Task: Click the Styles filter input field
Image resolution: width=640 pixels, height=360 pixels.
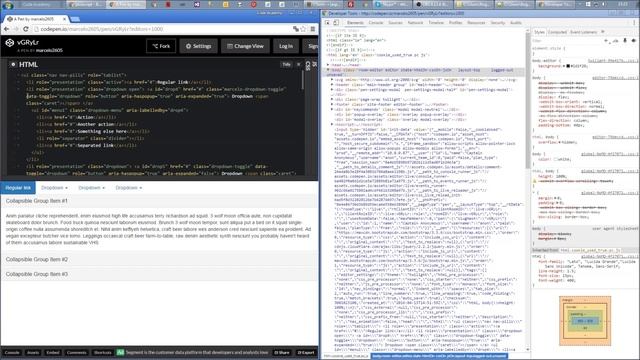Action: pos(567,41)
